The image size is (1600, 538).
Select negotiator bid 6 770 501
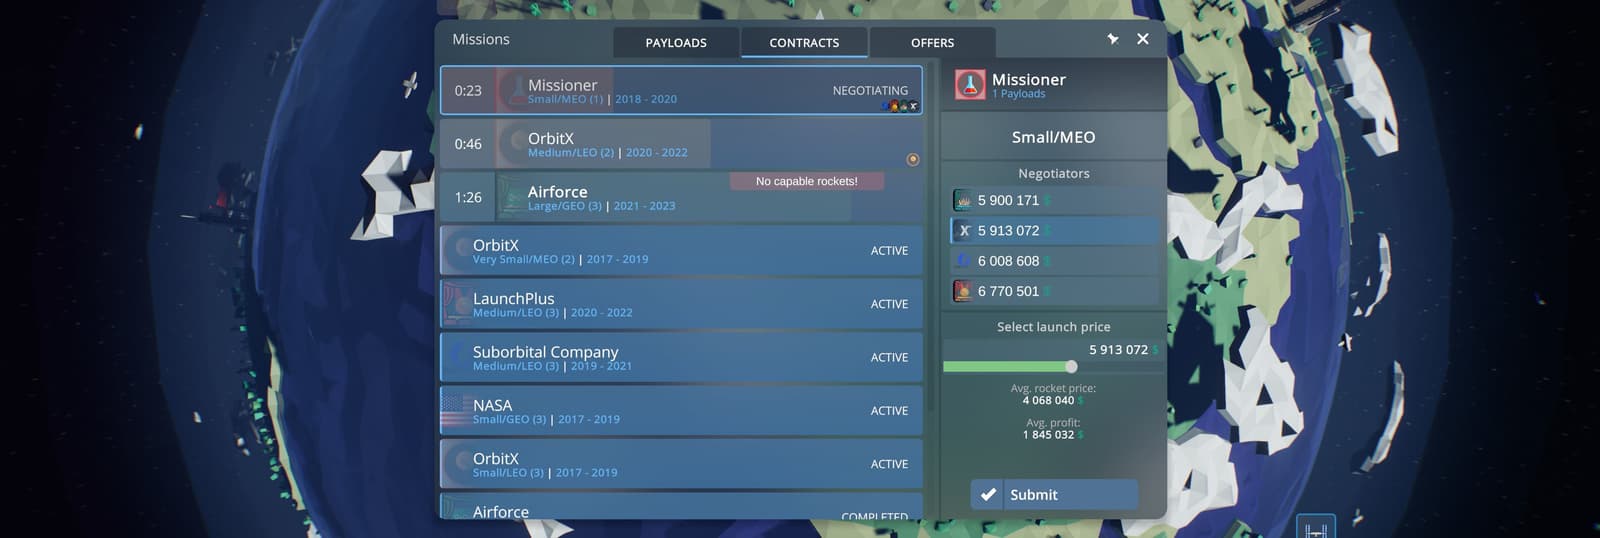pos(1054,291)
